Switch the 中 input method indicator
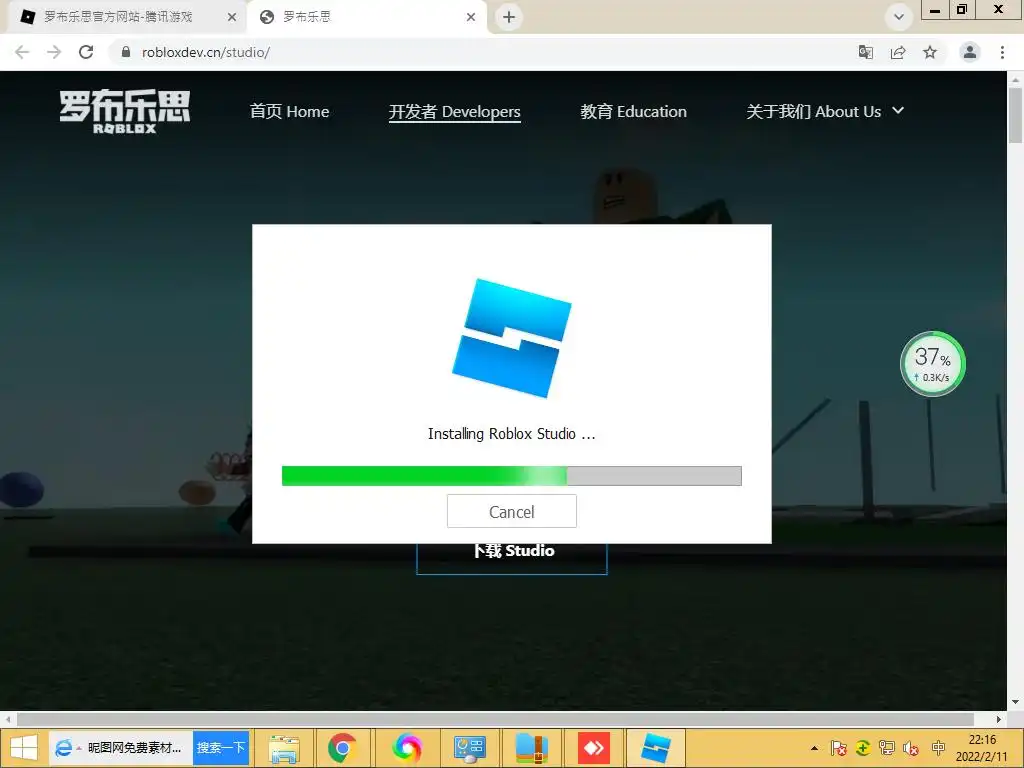Screen dimensions: 1024x768 [938, 747]
